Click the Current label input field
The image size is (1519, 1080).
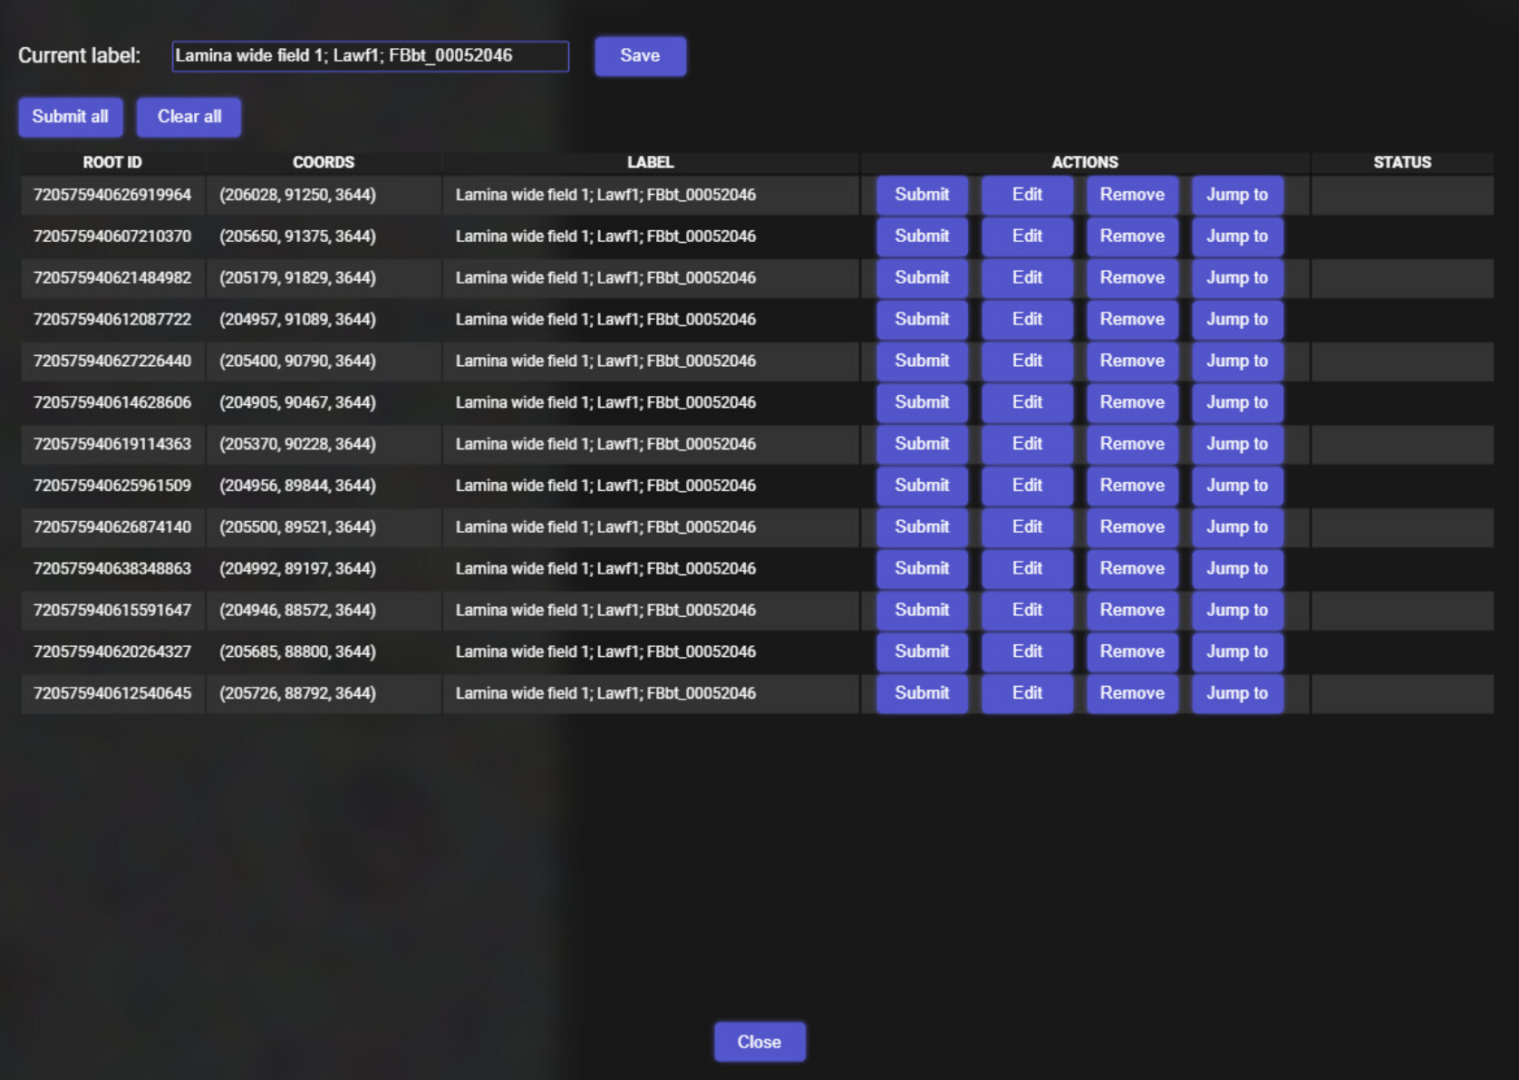point(370,56)
